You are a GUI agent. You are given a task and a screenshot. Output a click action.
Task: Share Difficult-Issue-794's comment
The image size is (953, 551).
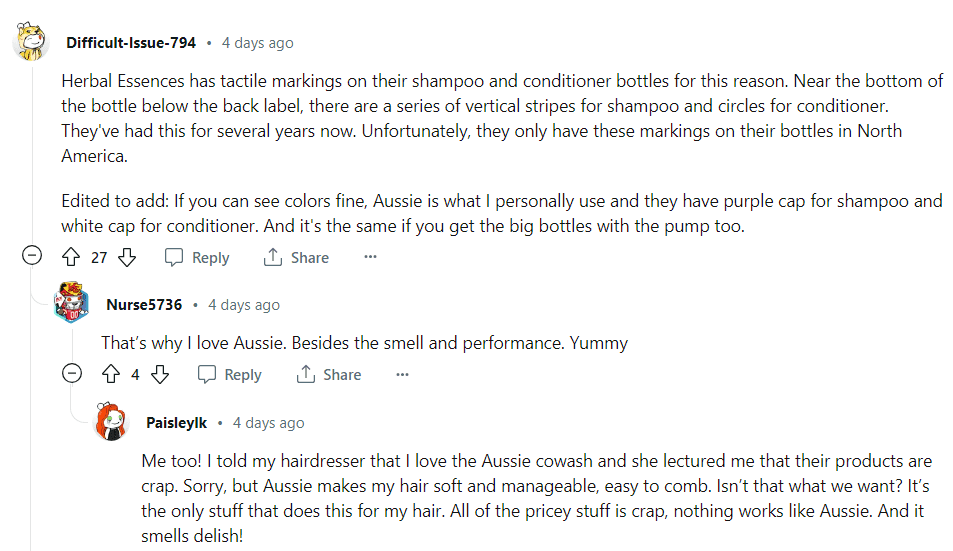[296, 257]
